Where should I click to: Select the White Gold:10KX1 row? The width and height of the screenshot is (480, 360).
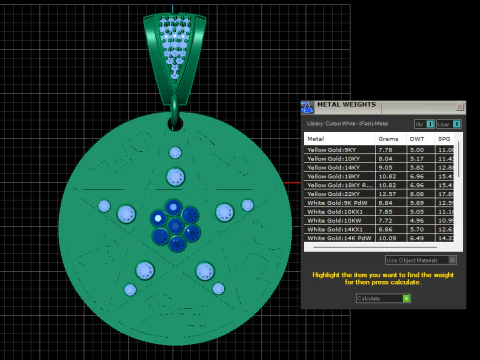(x=379, y=212)
